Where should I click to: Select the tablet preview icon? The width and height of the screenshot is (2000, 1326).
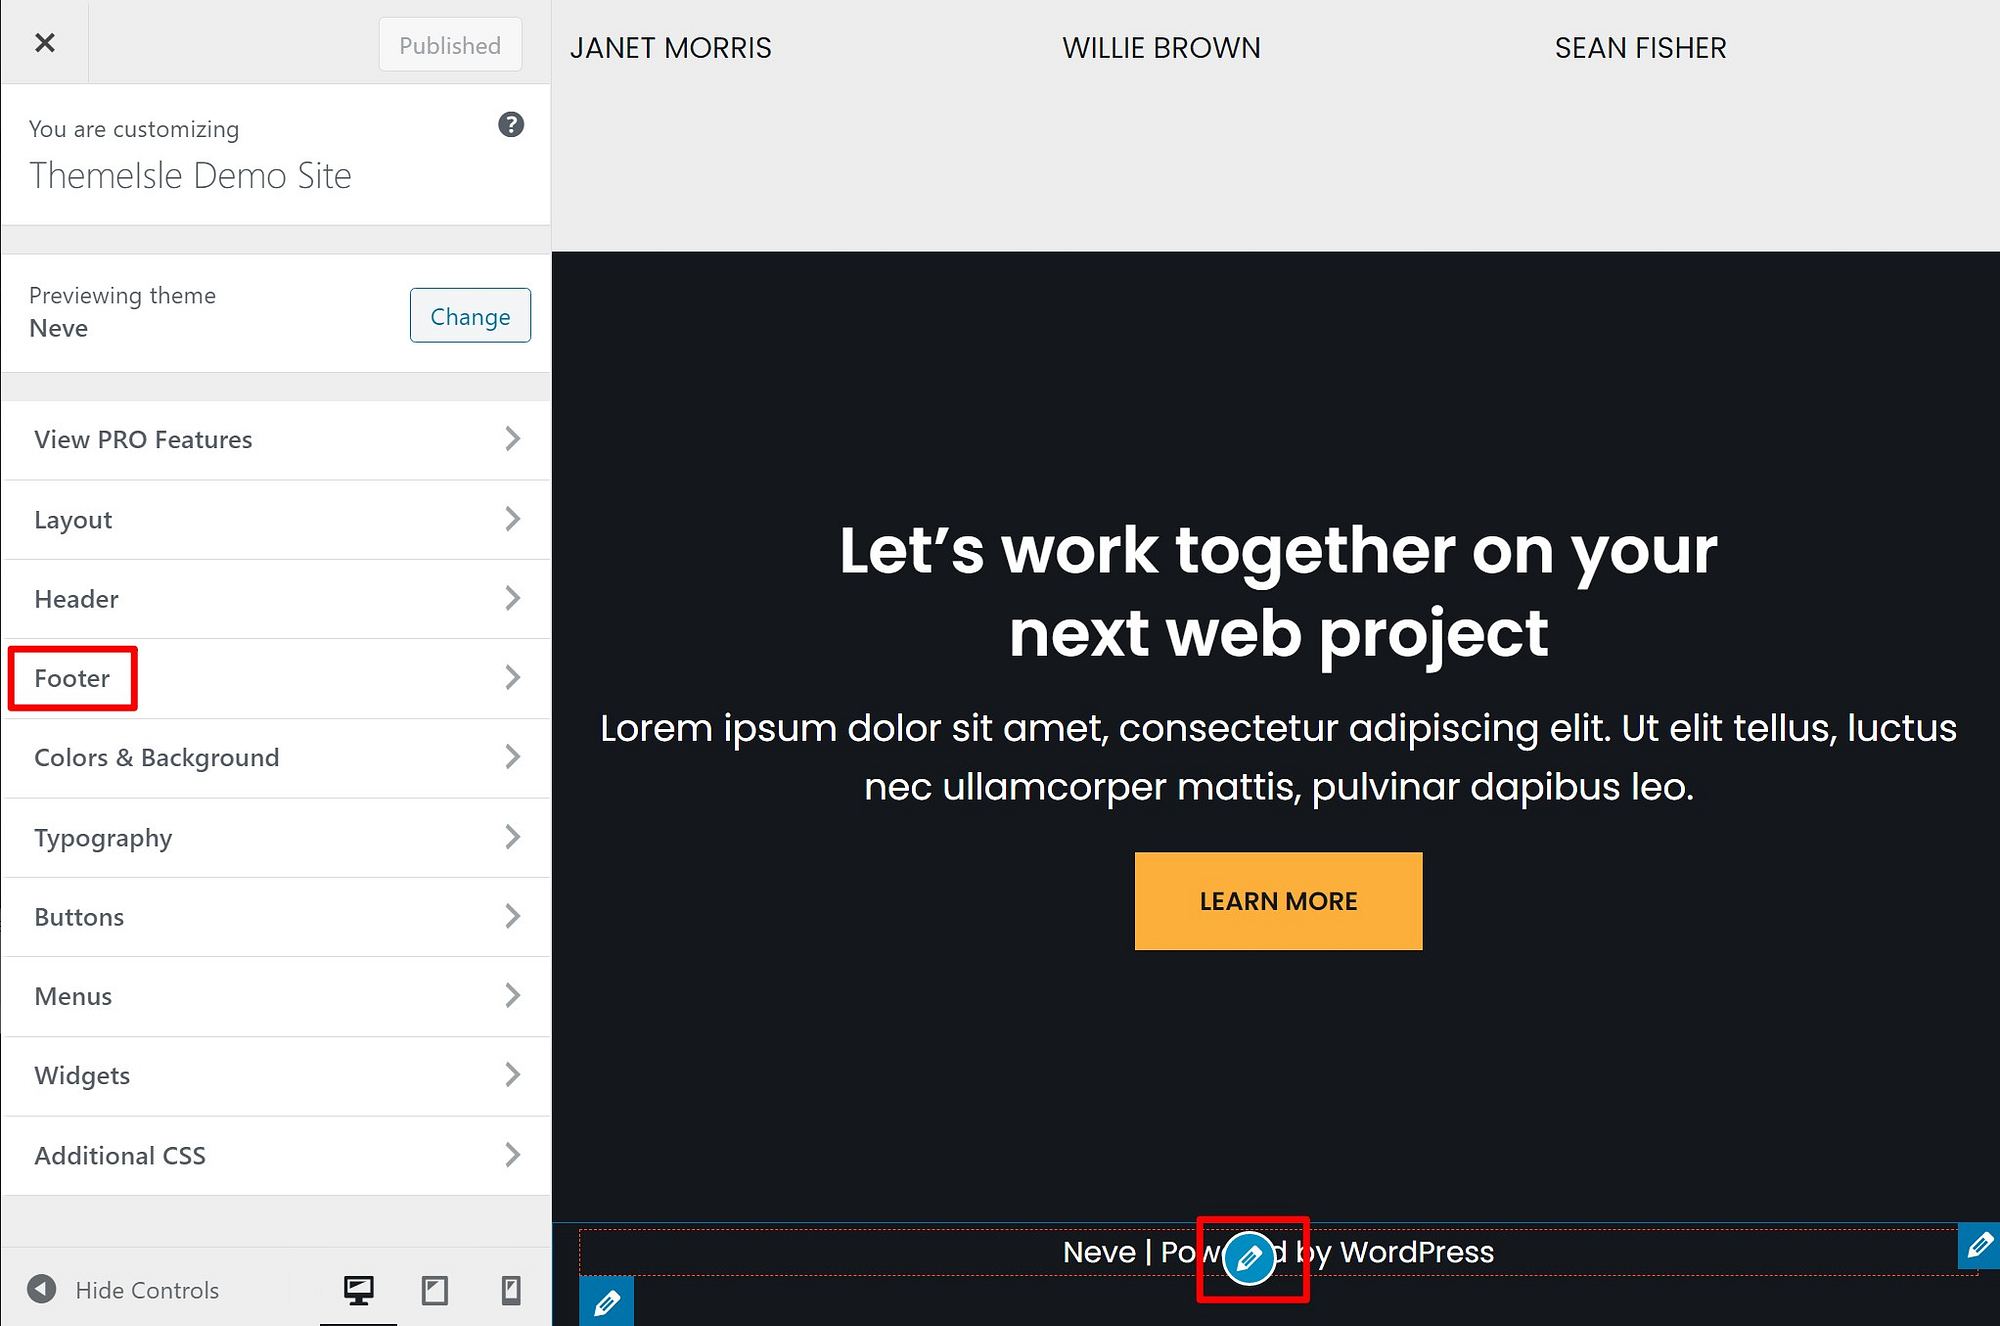click(x=435, y=1288)
